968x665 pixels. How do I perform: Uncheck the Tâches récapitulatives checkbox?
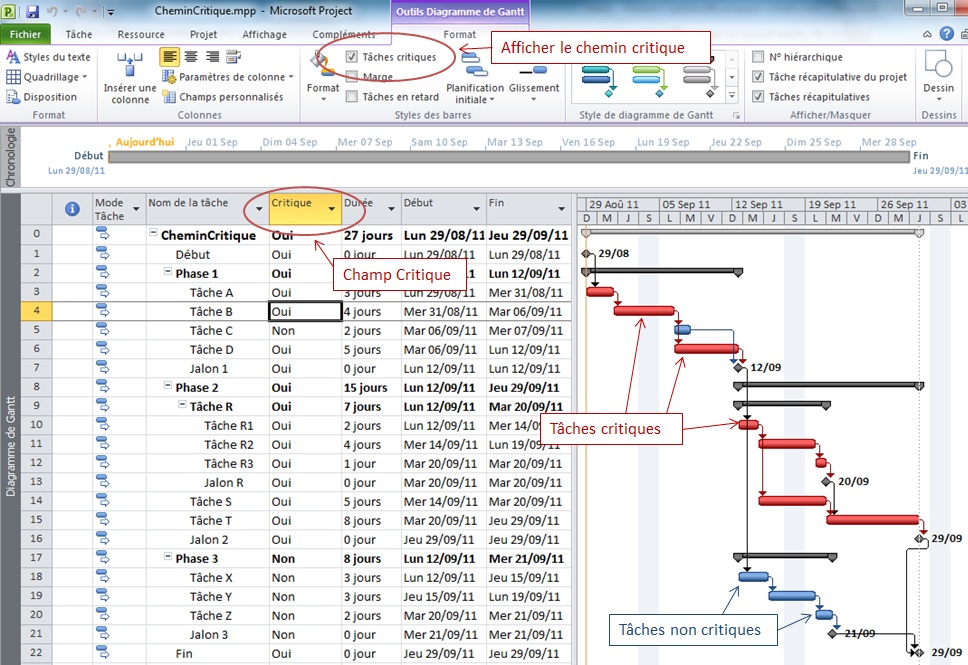[x=758, y=97]
